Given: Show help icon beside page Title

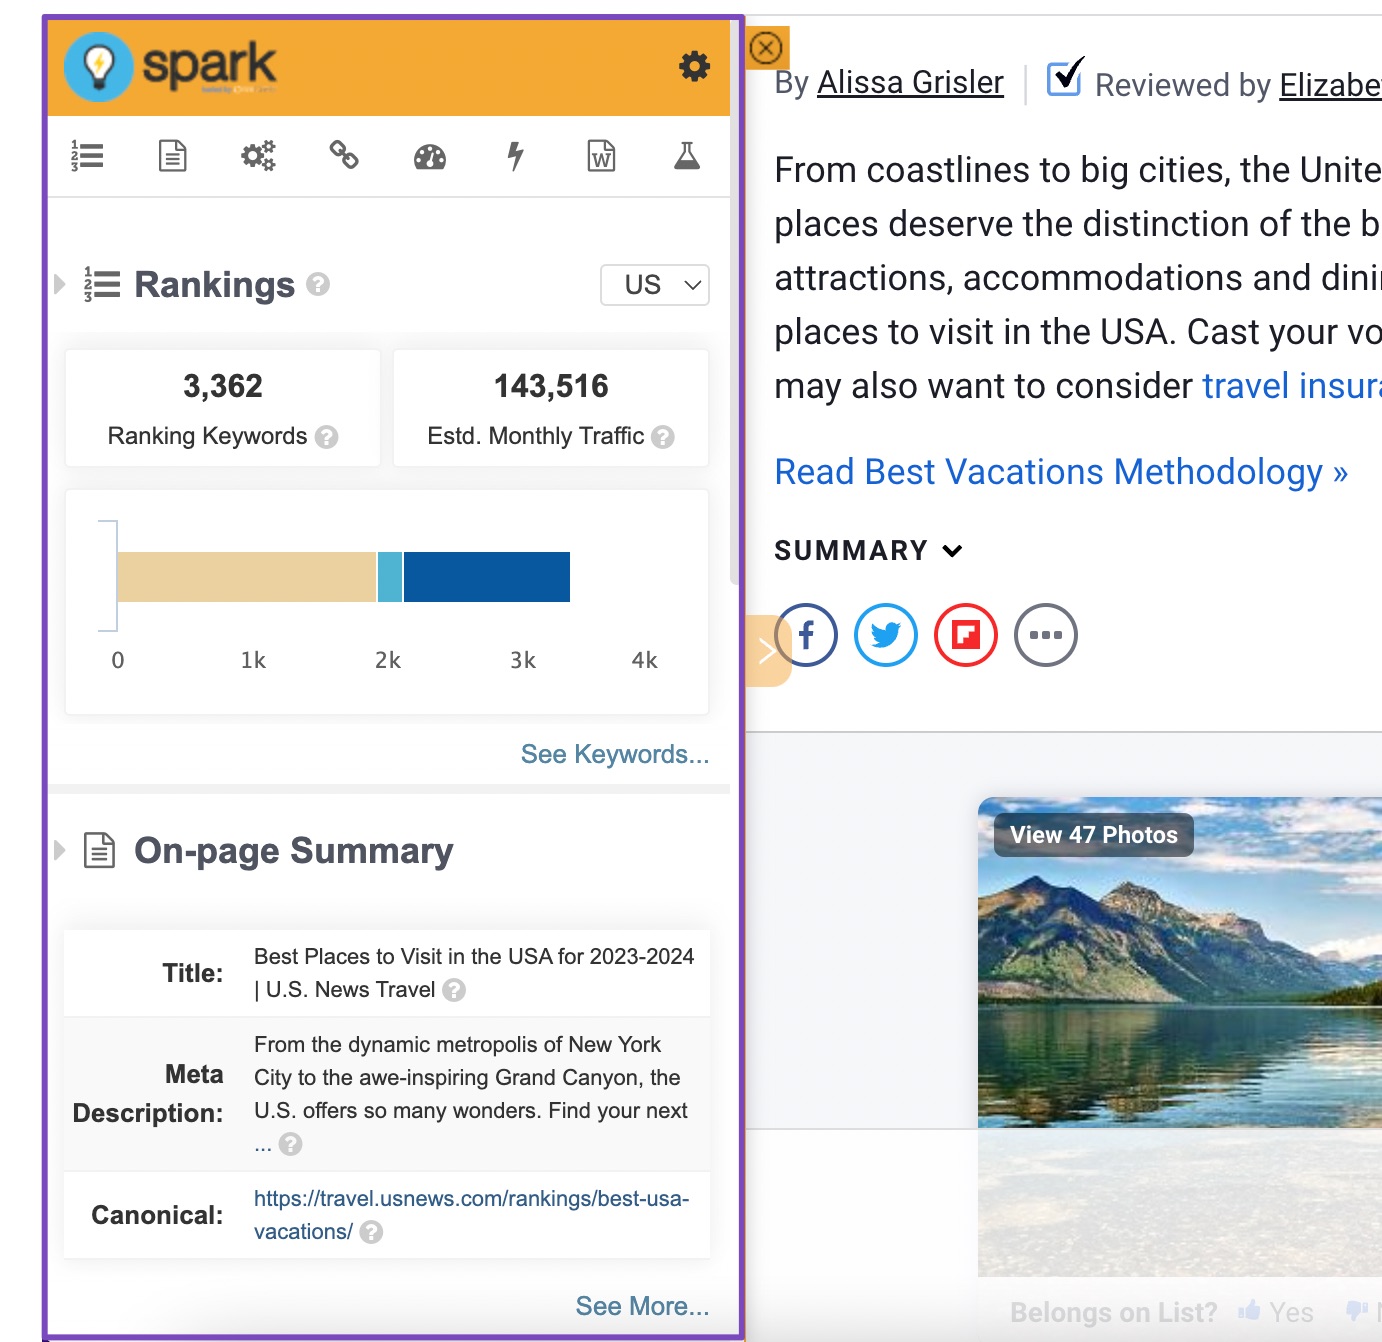Looking at the screenshot, I should (454, 990).
